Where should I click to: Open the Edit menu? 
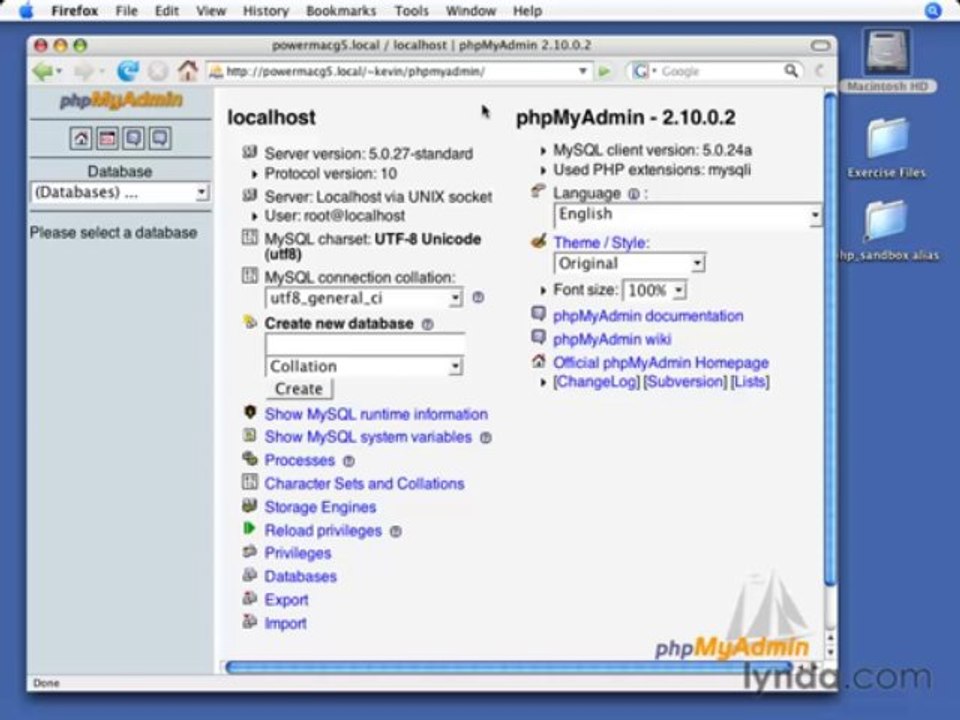coord(166,10)
